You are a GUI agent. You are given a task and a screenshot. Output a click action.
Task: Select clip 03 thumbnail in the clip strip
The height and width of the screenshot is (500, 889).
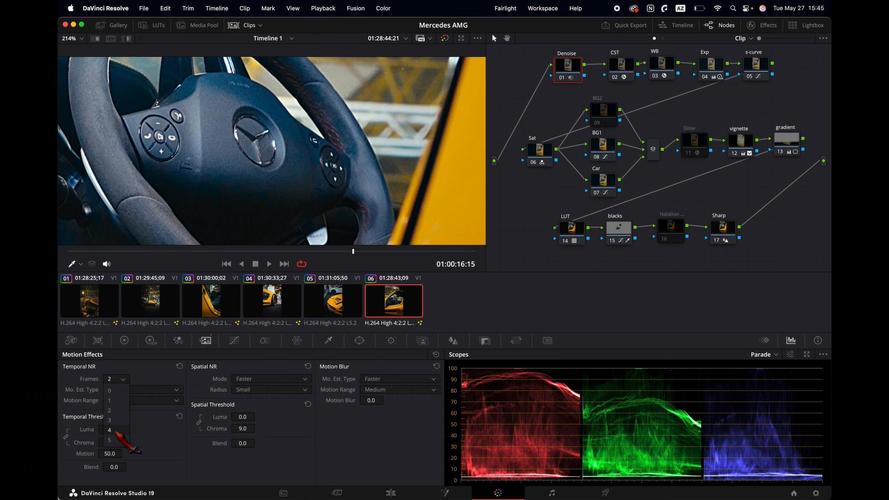coord(211,300)
